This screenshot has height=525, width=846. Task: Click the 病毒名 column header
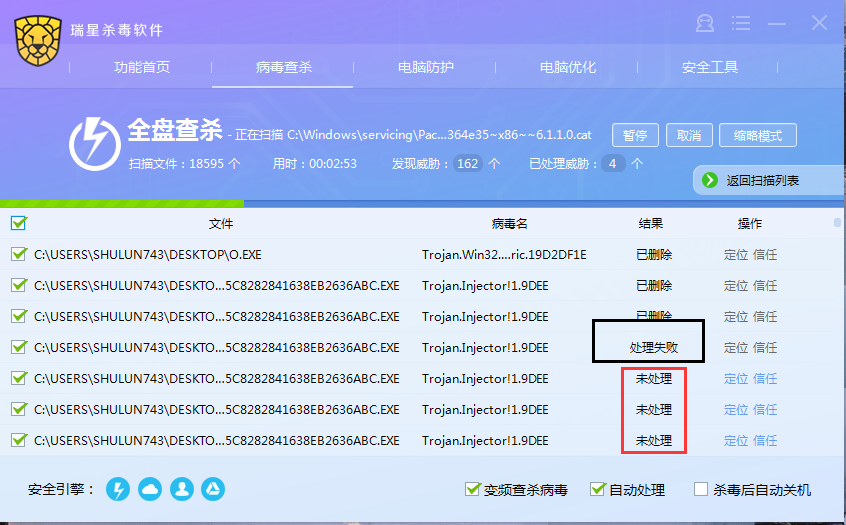pyautogui.click(x=509, y=223)
